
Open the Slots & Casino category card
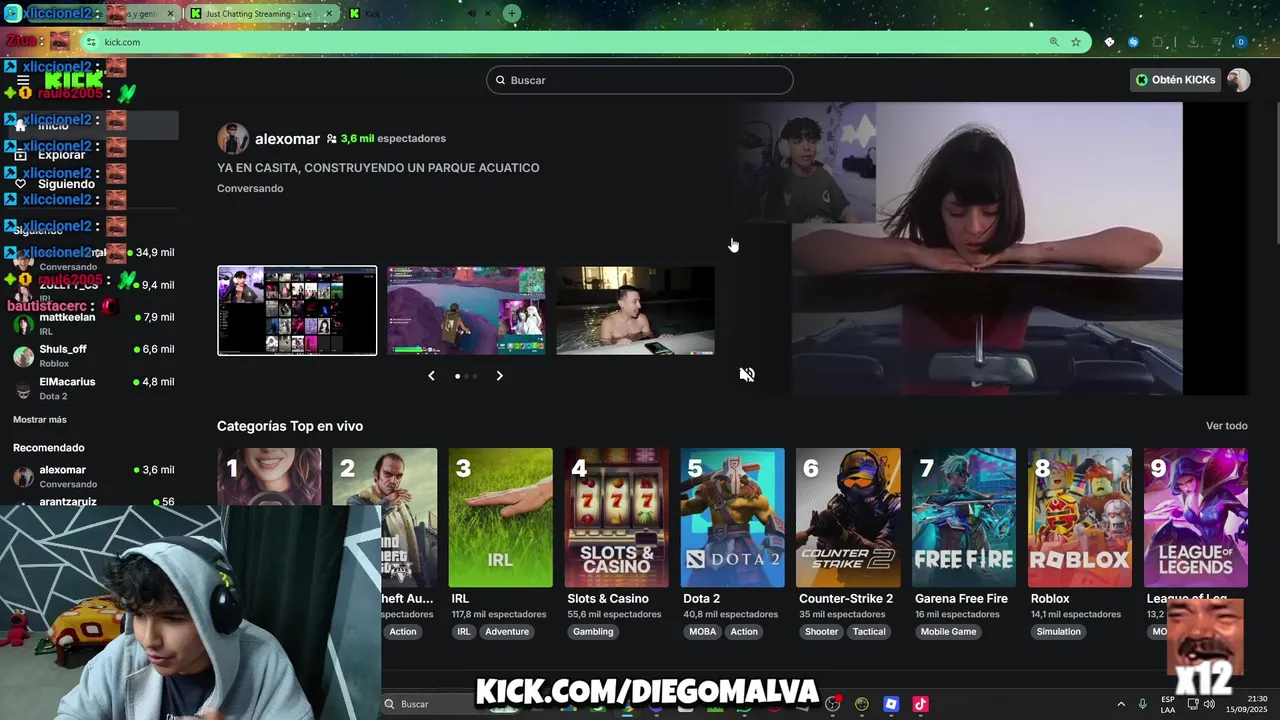[x=616, y=517]
